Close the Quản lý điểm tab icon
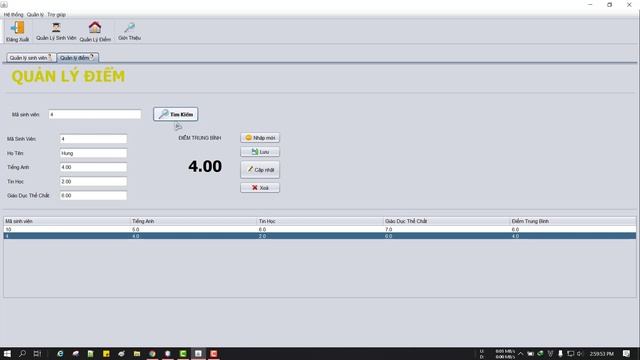The image size is (640, 360). (92, 57)
